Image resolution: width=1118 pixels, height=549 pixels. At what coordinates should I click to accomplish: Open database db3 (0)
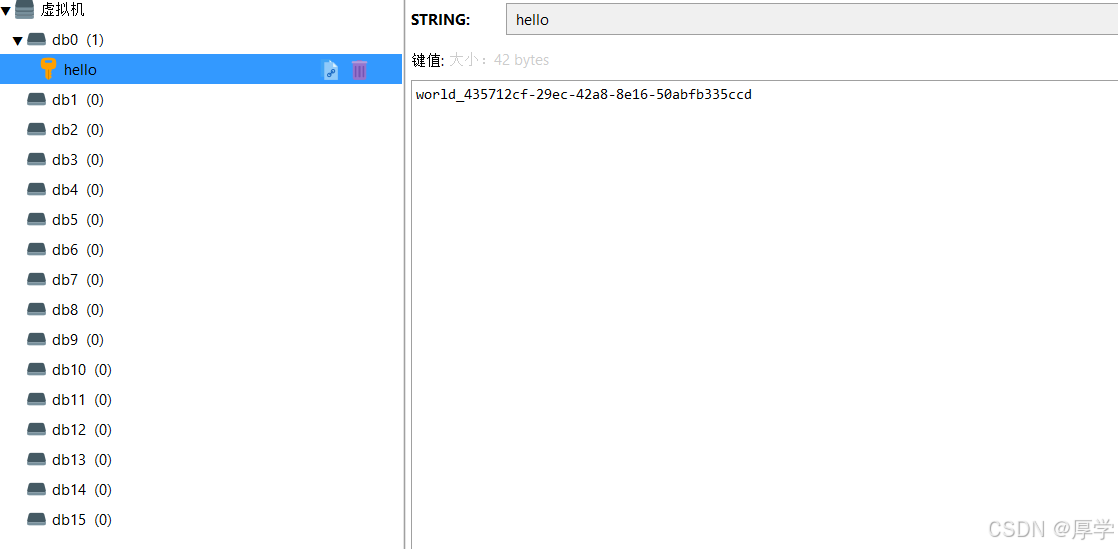click(x=201, y=160)
